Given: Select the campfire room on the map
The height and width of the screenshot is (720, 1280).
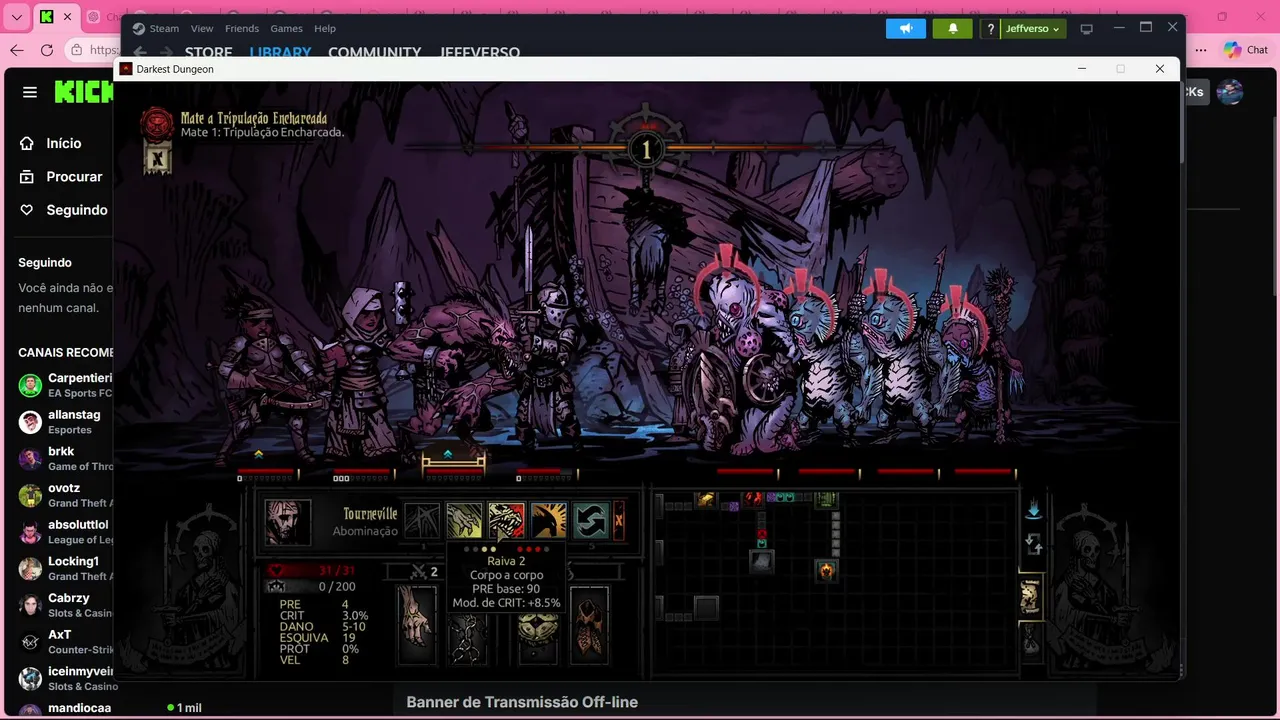Looking at the screenshot, I should point(826,570).
